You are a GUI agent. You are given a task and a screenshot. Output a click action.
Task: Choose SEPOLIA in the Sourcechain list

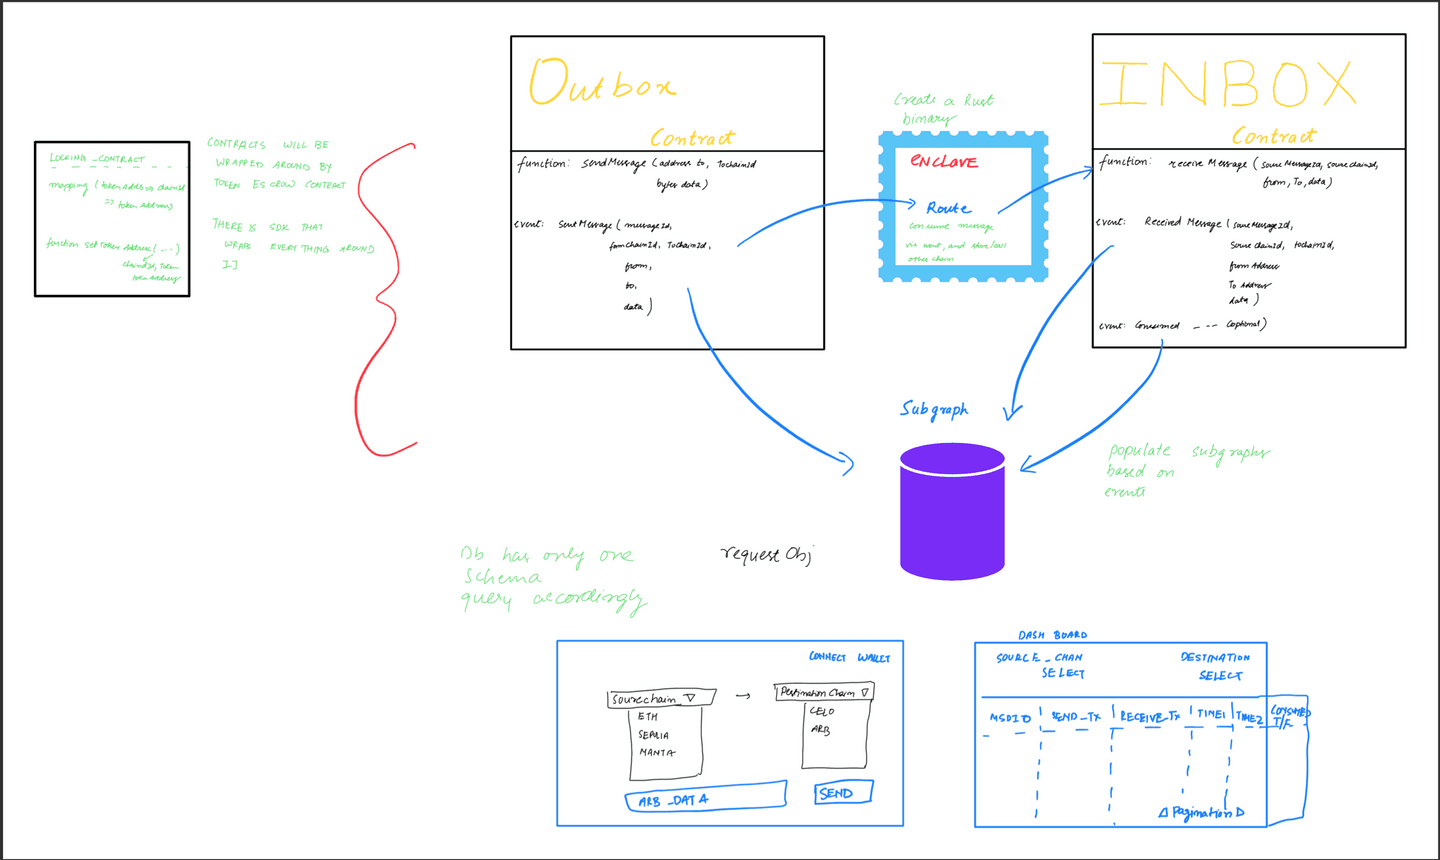pyautogui.click(x=654, y=735)
